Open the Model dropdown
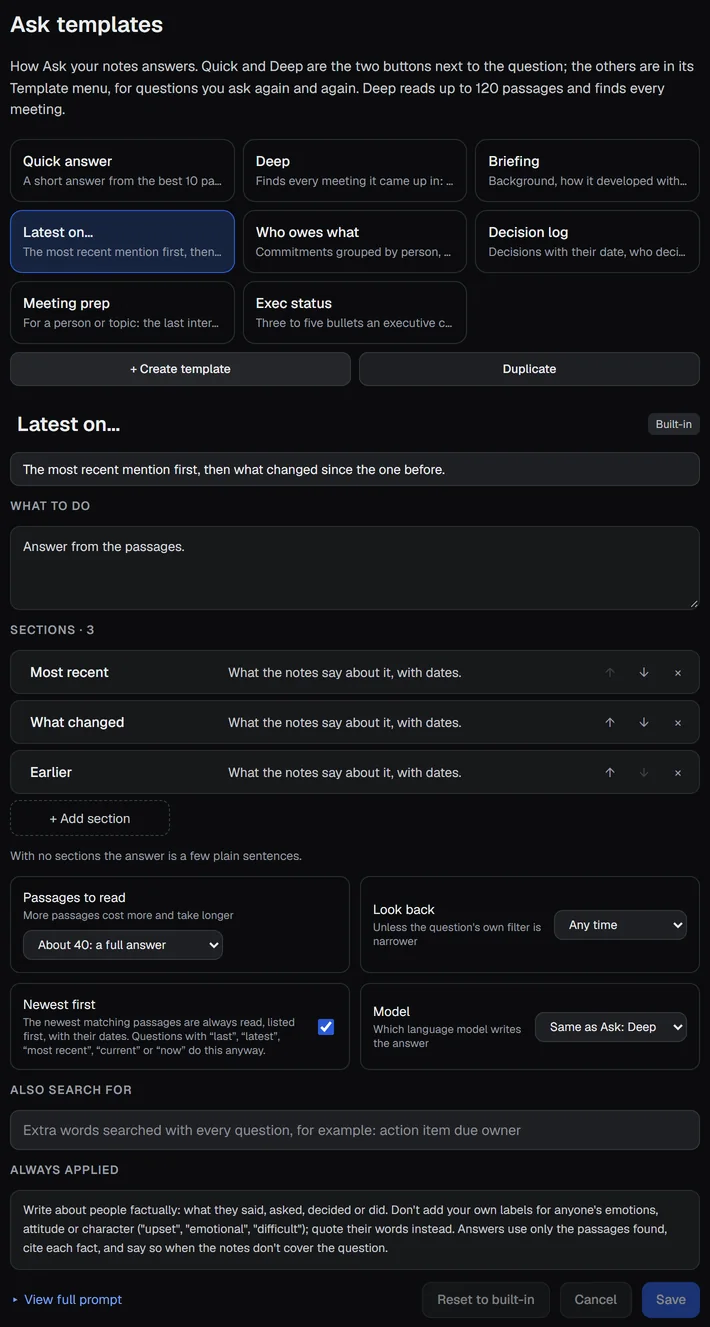The height and width of the screenshot is (1327, 710). (611, 1027)
